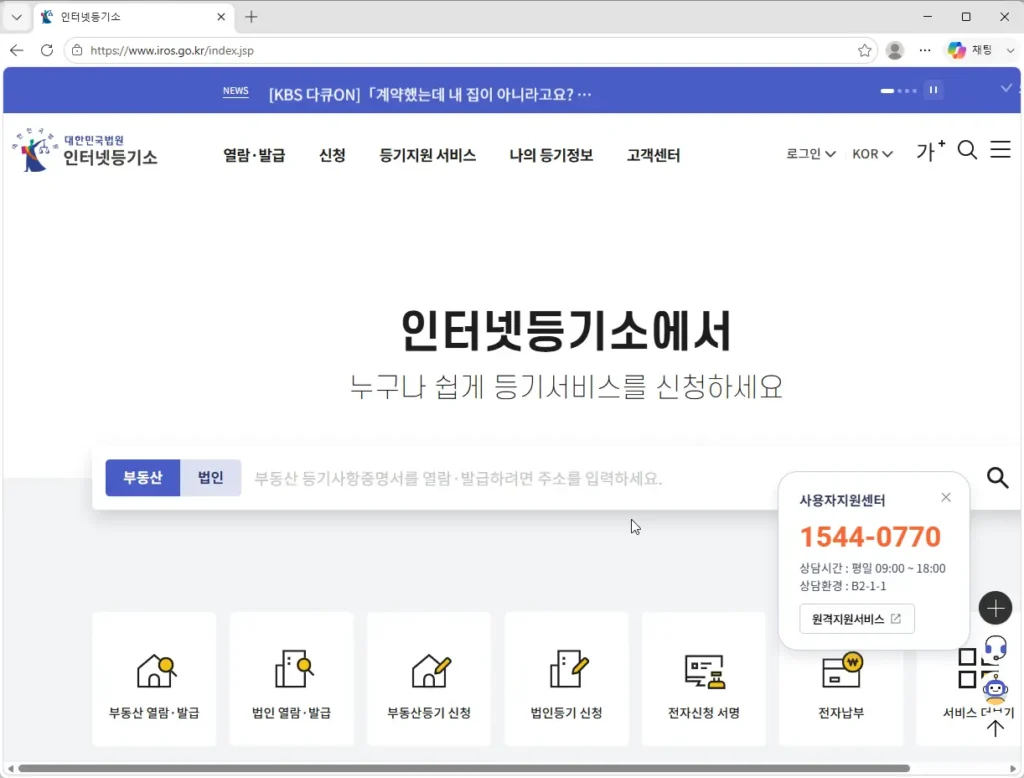1024x778 pixels.
Task: Add page to favorites star icon
Action: click(x=864, y=50)
